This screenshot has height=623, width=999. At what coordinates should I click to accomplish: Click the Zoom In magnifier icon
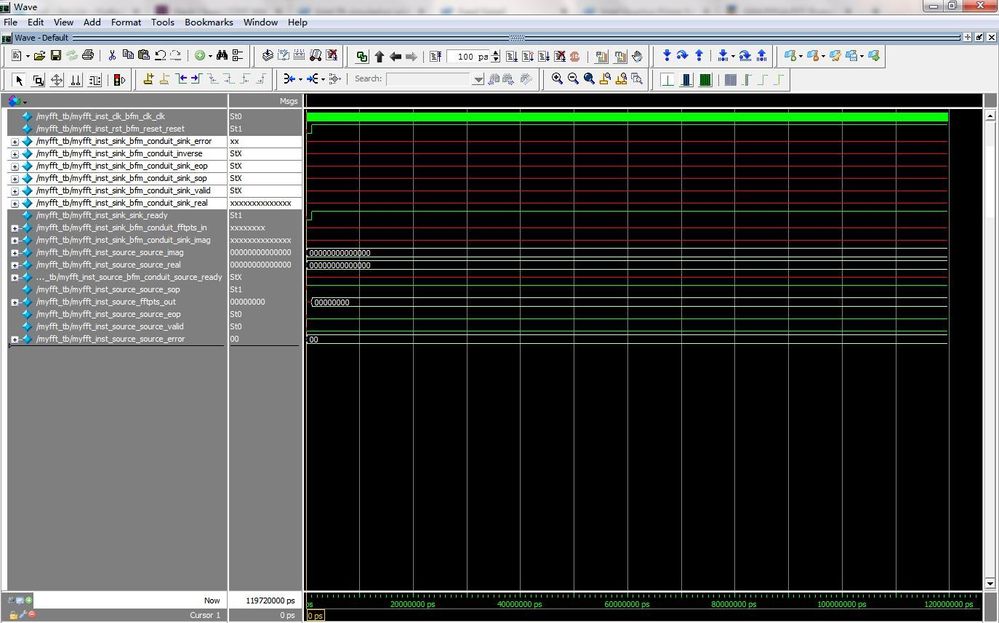557,79
